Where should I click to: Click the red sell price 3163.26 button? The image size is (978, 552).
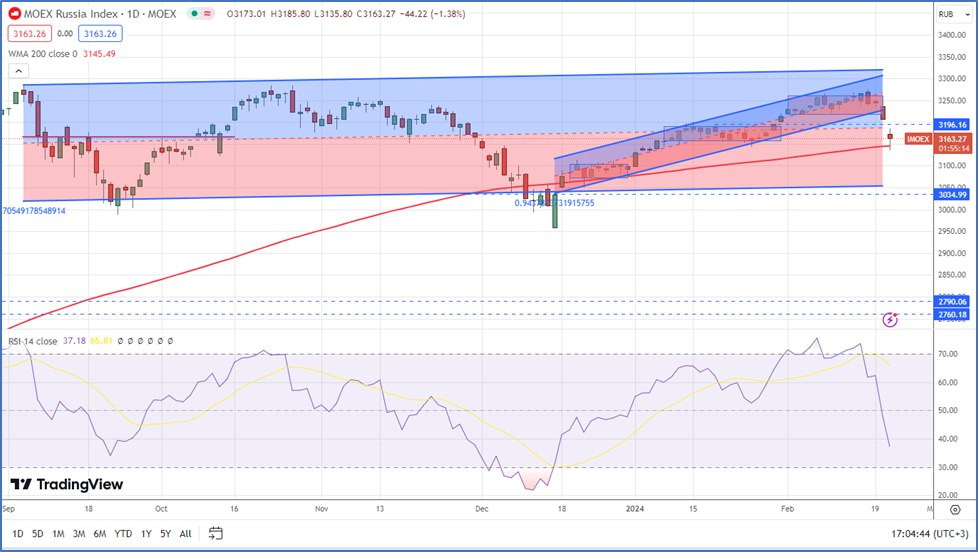tap(29, 34)
